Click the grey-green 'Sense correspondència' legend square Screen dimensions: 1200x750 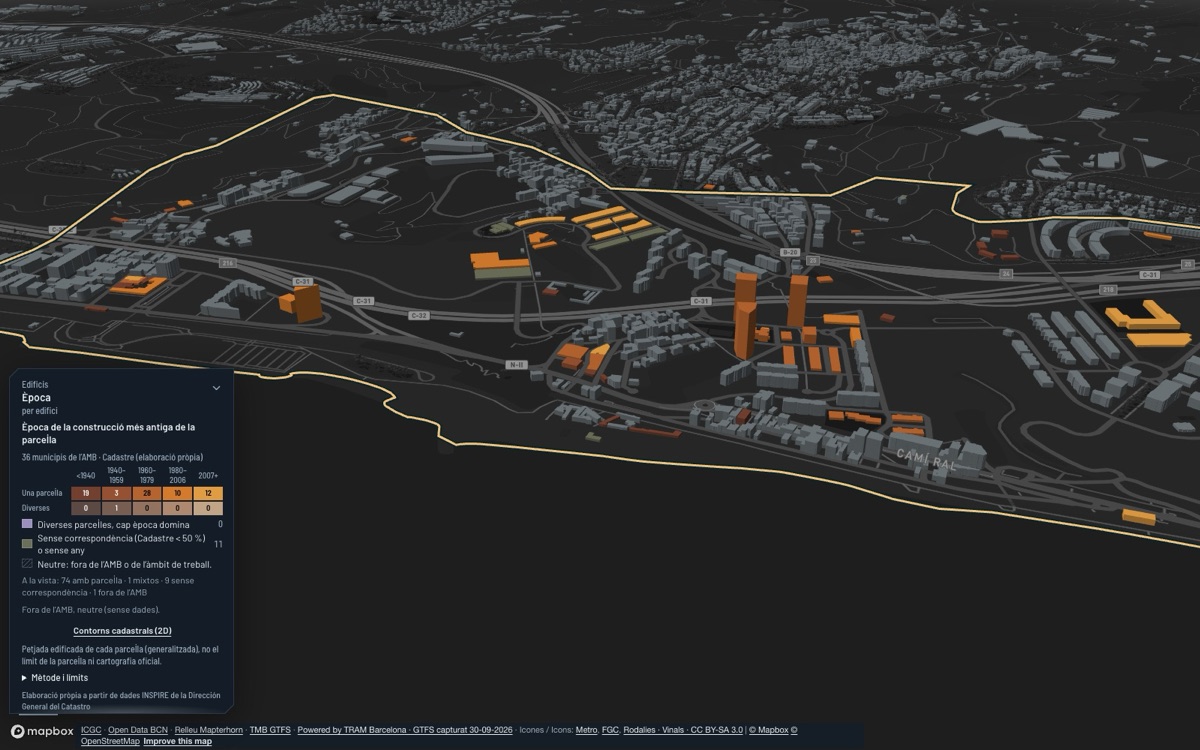[27, 544]
